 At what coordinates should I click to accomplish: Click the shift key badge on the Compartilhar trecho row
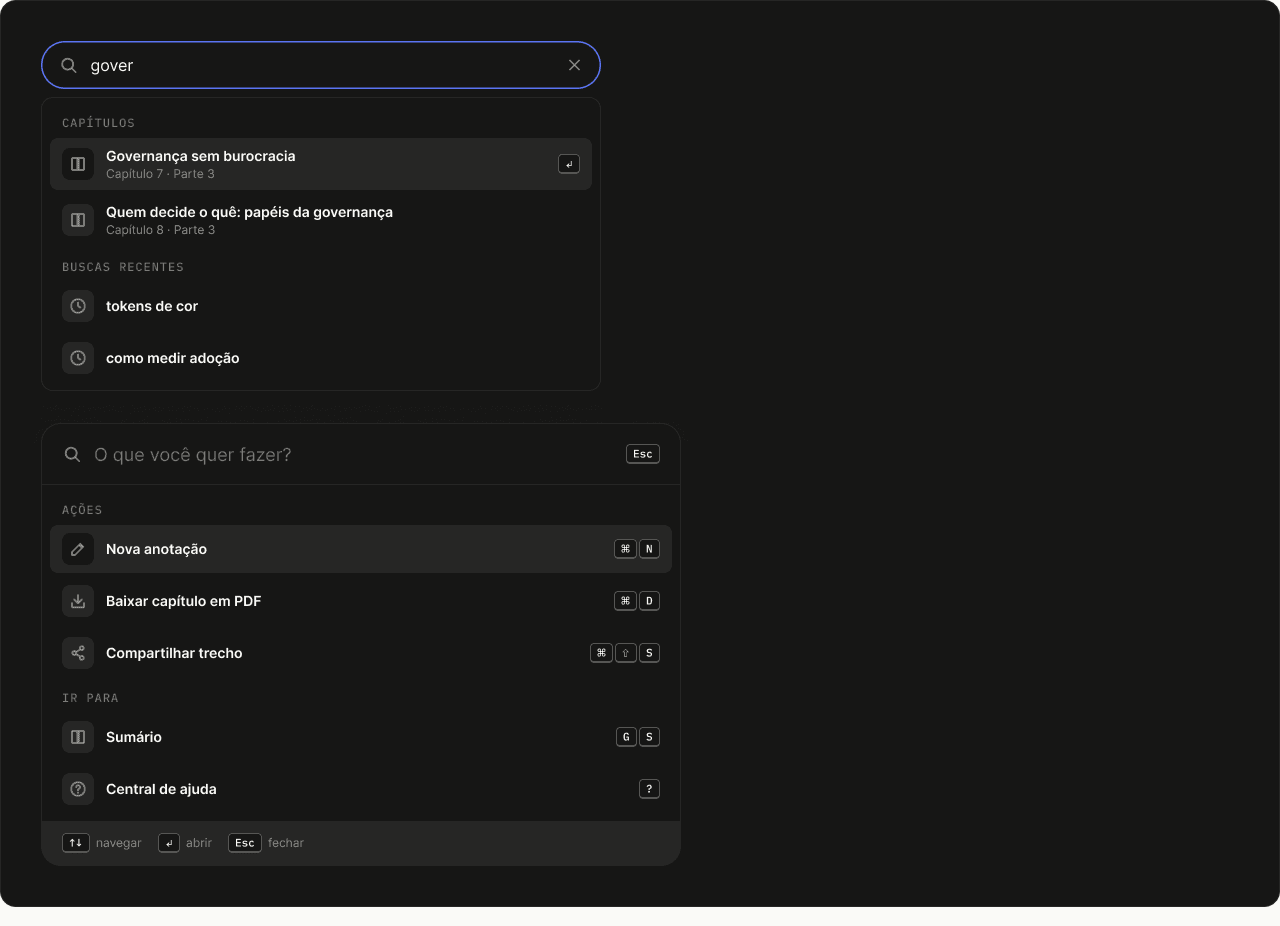[626, 653]
